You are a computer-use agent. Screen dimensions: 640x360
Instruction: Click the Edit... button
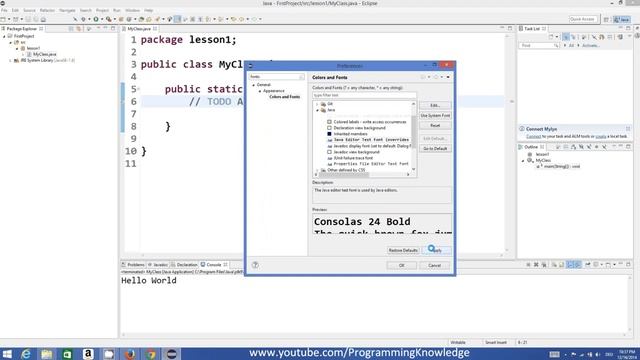click(435, 105)
